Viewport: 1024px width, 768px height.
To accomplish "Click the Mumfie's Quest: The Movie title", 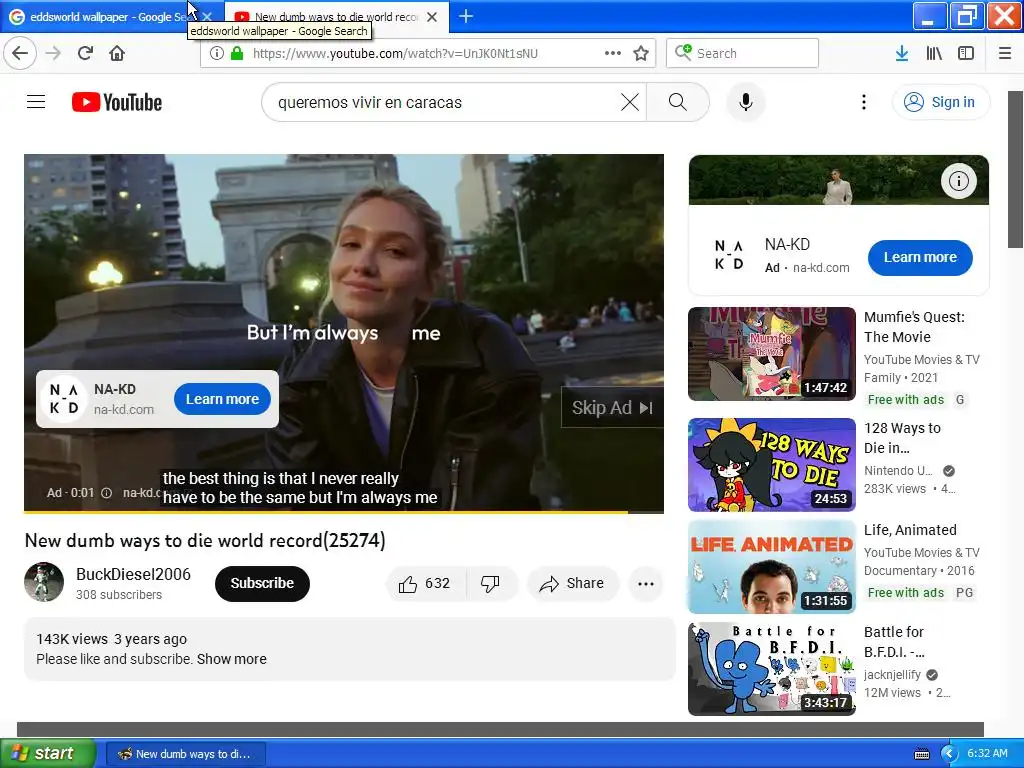I will click(914, 327).
